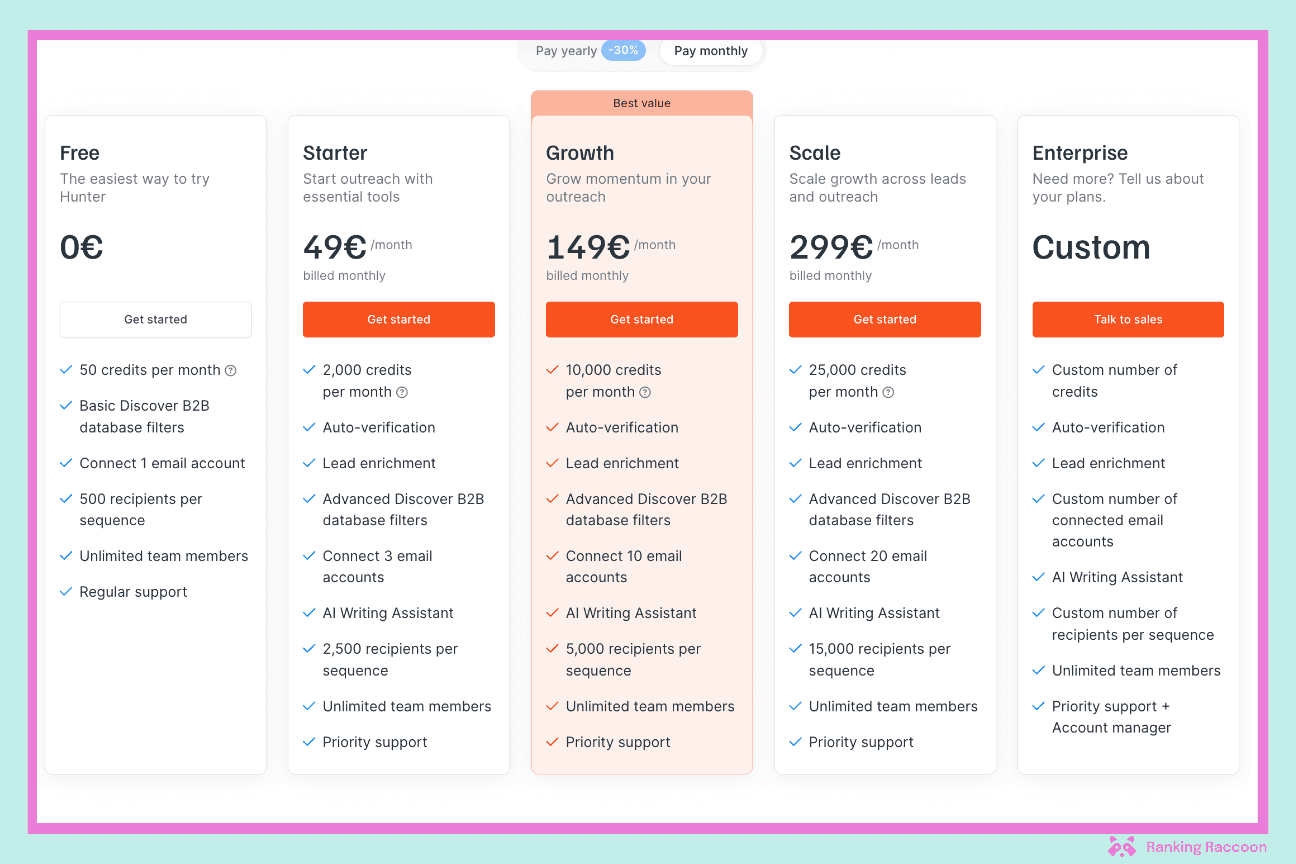Click the Best value banner
The width and height of the screenshot is (1296, 864).
pos(642,104)
